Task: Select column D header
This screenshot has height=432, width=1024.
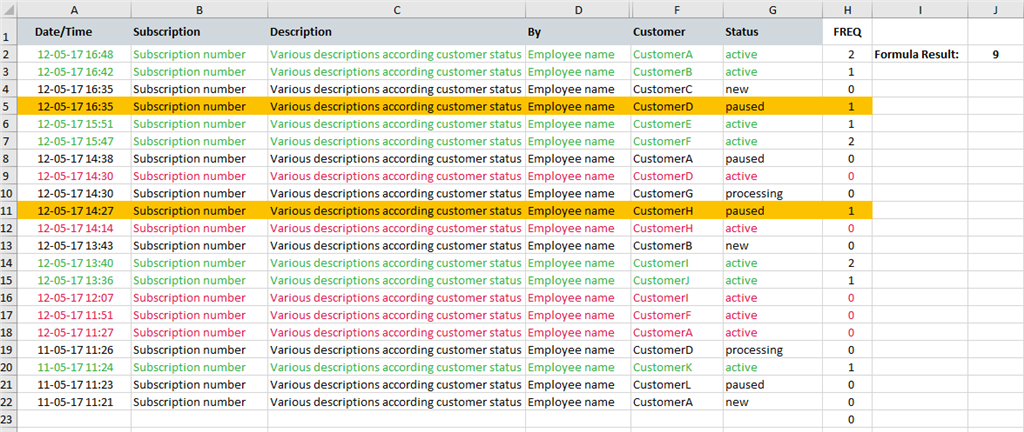Action: point(578,10)
